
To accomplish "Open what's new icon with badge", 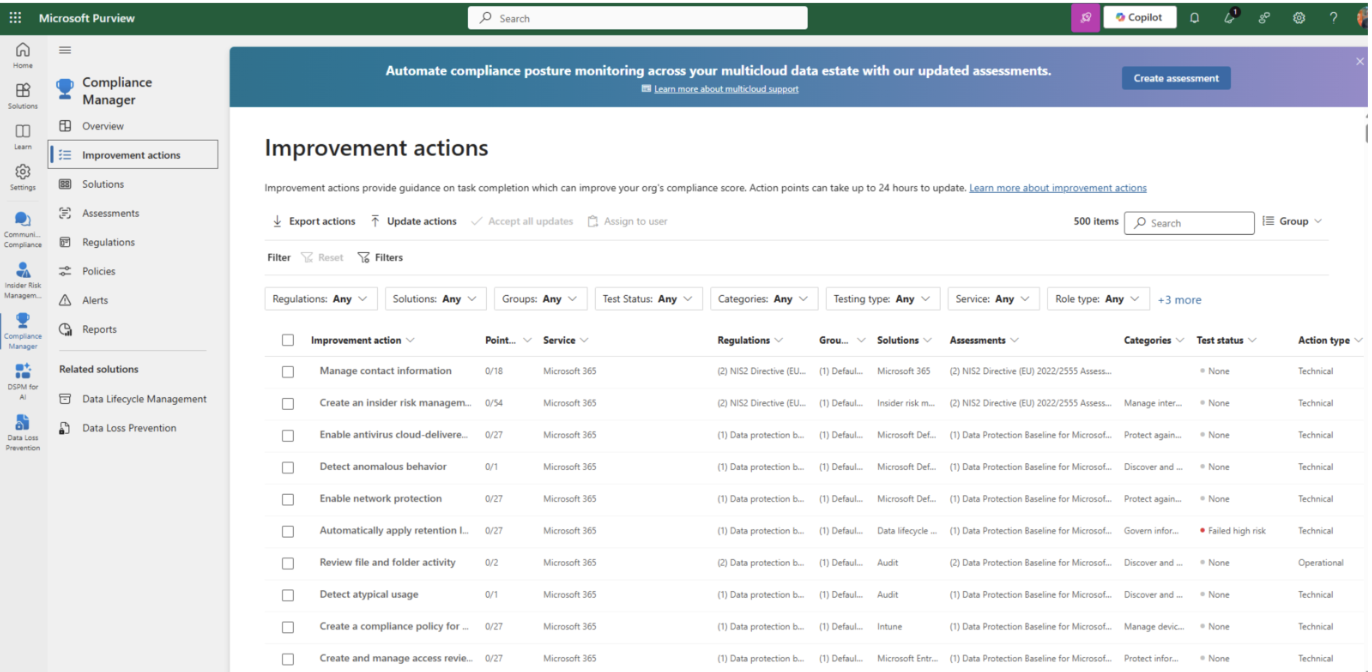I will tap(1230, 17).
